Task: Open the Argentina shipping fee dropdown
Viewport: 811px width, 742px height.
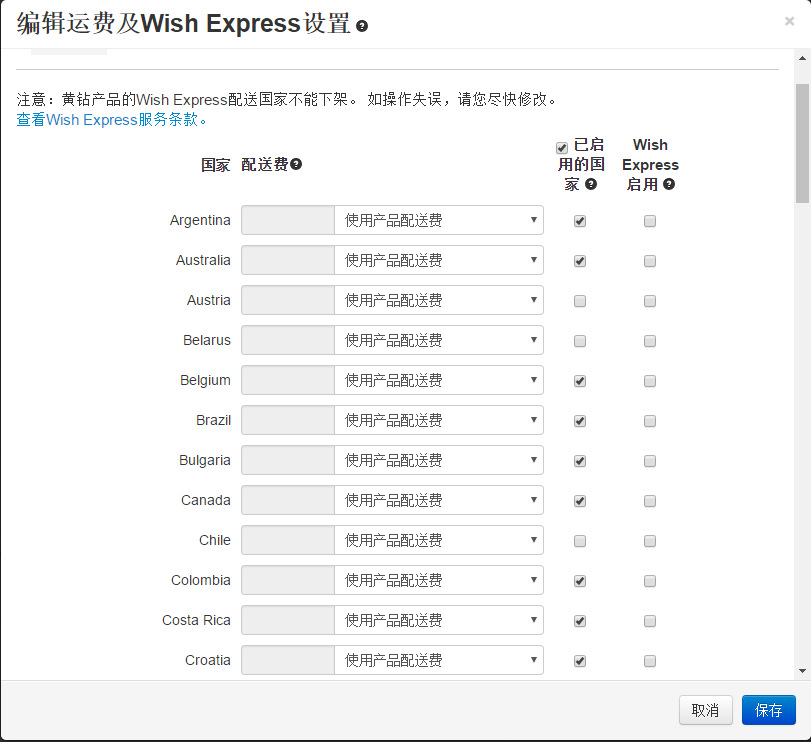Action: [x=438, y=220]
